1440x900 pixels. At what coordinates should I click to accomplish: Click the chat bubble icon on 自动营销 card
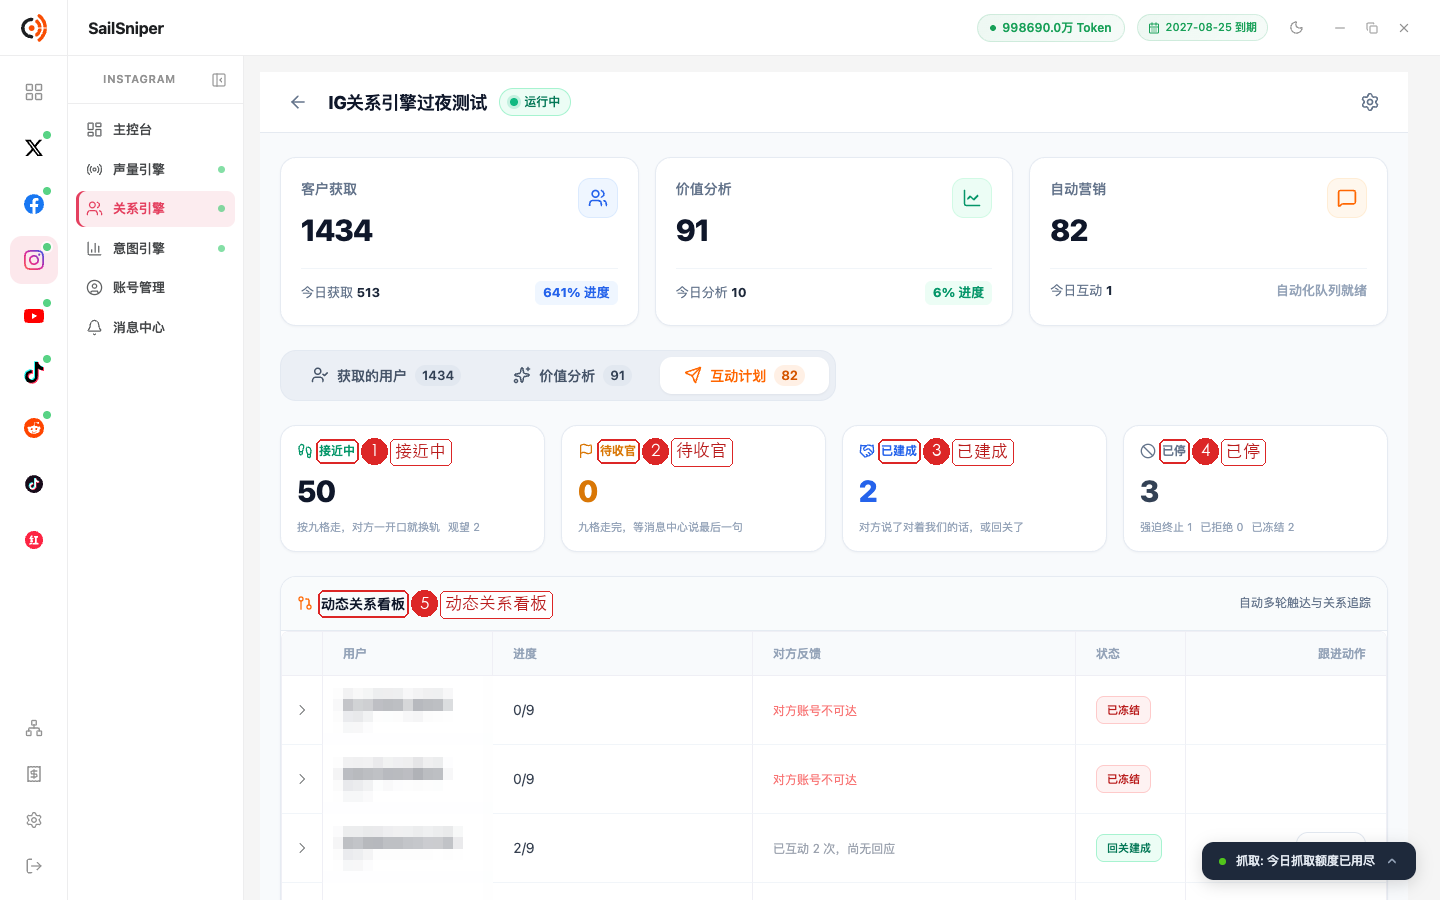[x=1347, y=198]
